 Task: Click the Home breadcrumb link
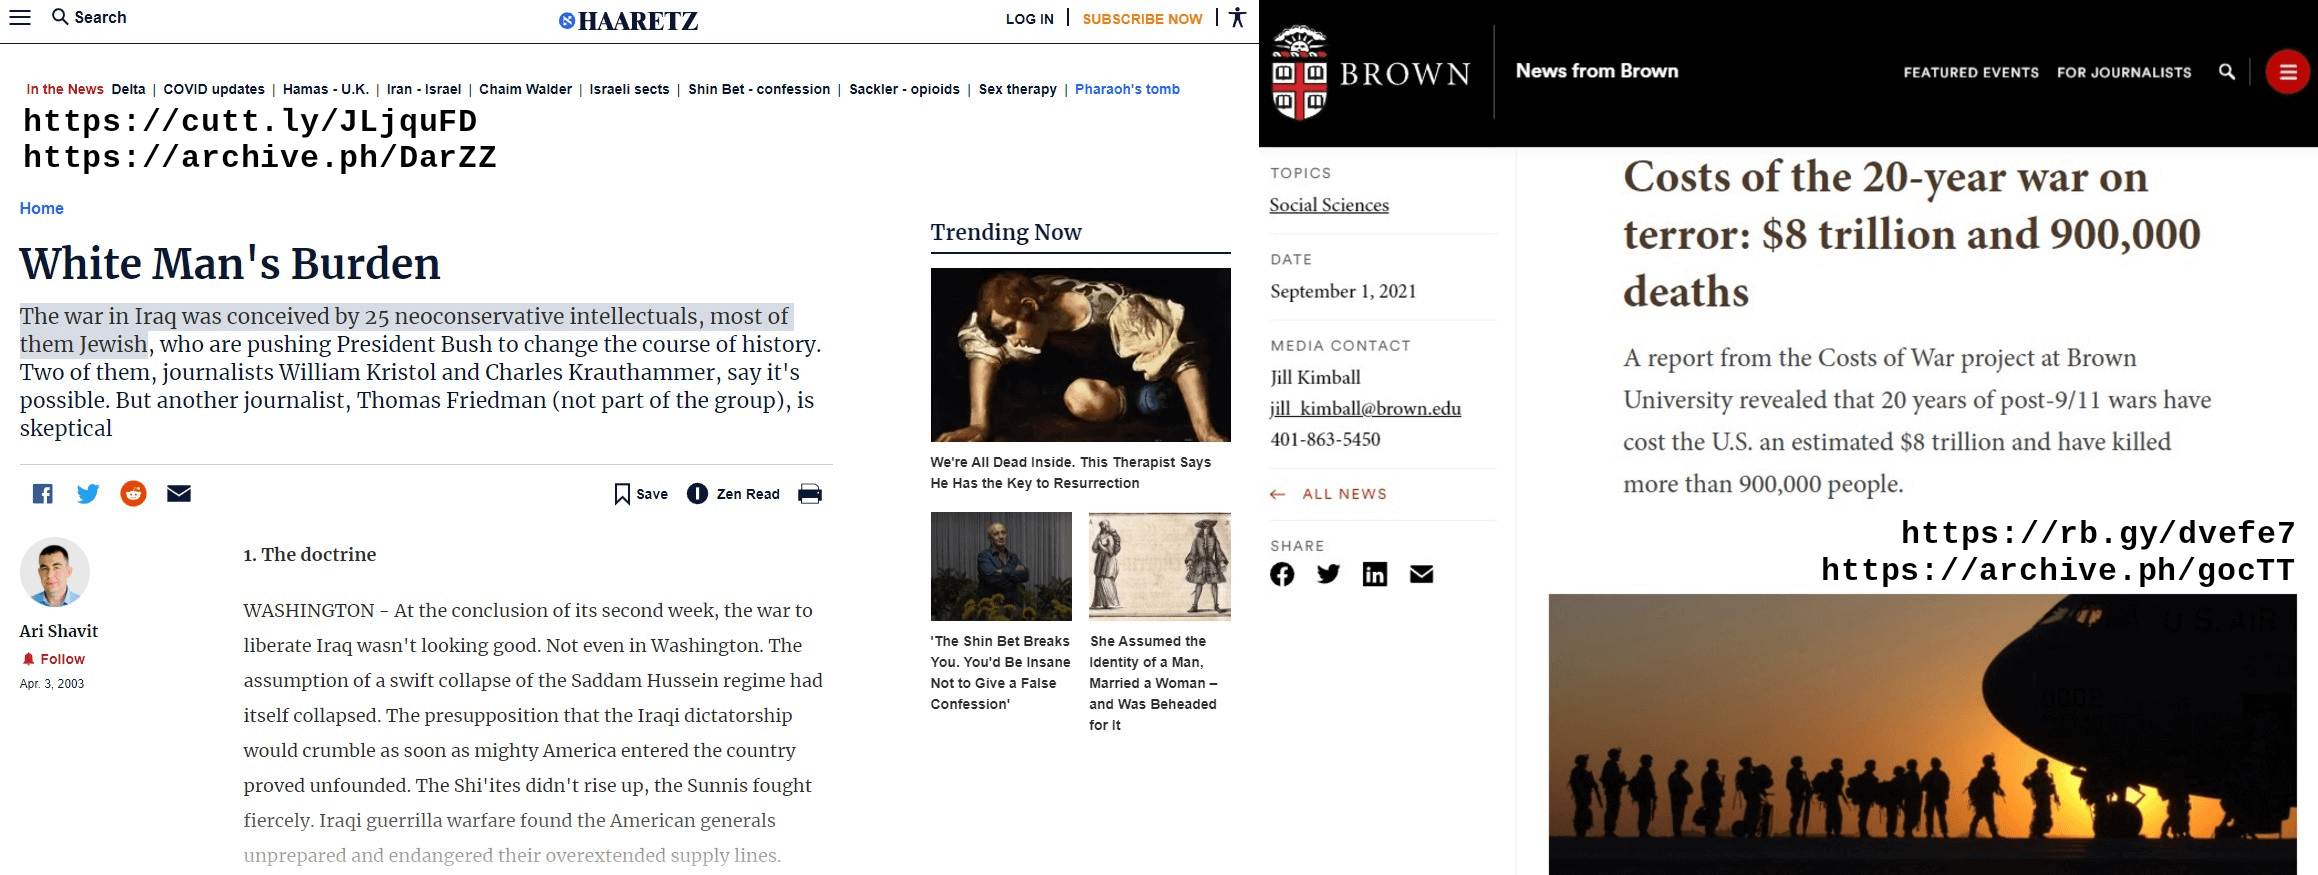[x=42, y=208]
